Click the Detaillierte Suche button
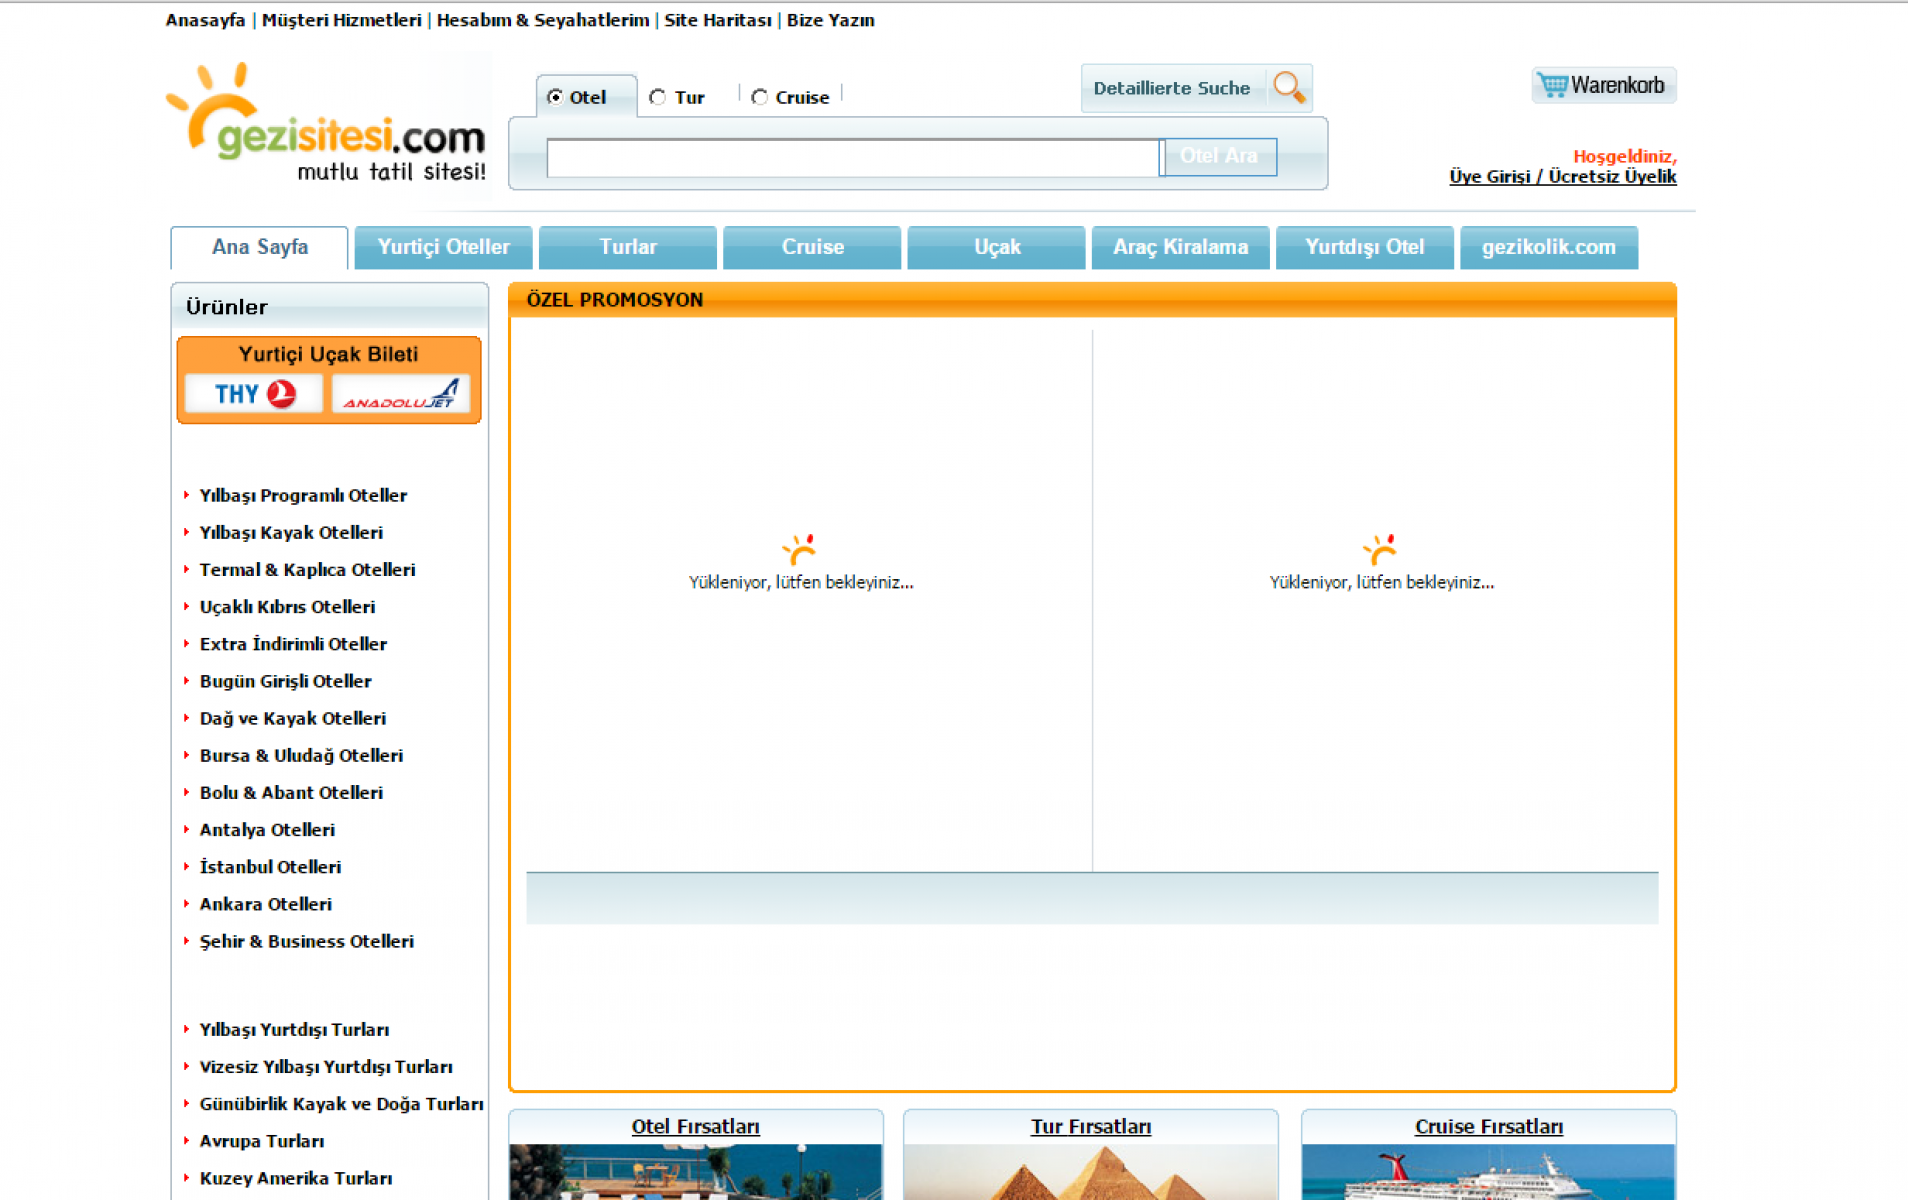This screenshot has height=1200, width=1908. click(x=1171, y=88)
